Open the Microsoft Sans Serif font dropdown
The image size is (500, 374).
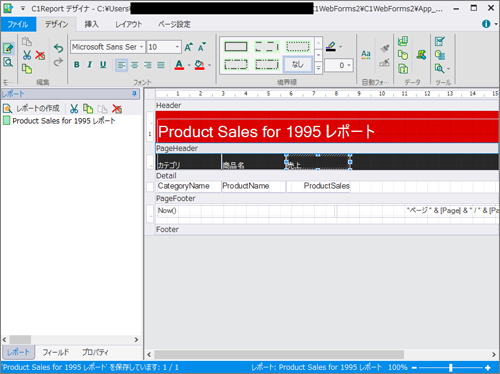(141, 47)
